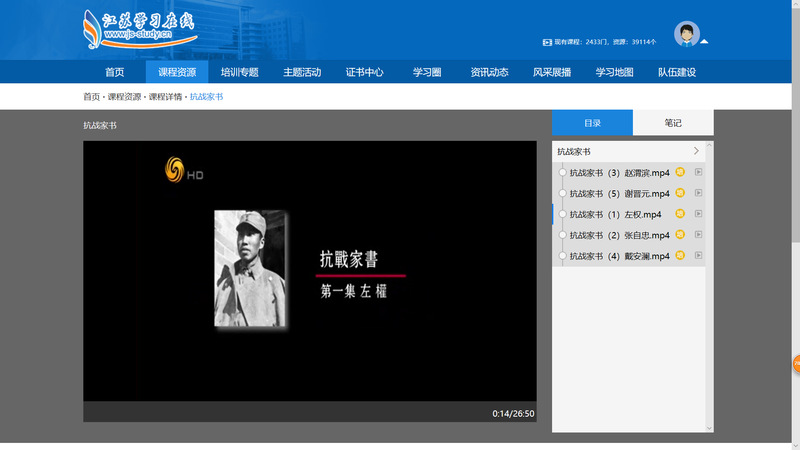This screenshot has height=450, width=800.
Task: Click the play icon beside 谢晋元.mp4
Action: pyautogui.click(x=699, y=193)
